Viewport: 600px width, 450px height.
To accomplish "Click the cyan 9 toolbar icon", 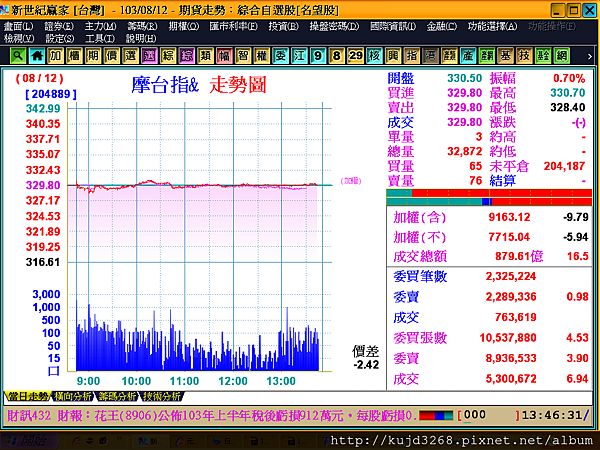I will [x=318, y=56].
